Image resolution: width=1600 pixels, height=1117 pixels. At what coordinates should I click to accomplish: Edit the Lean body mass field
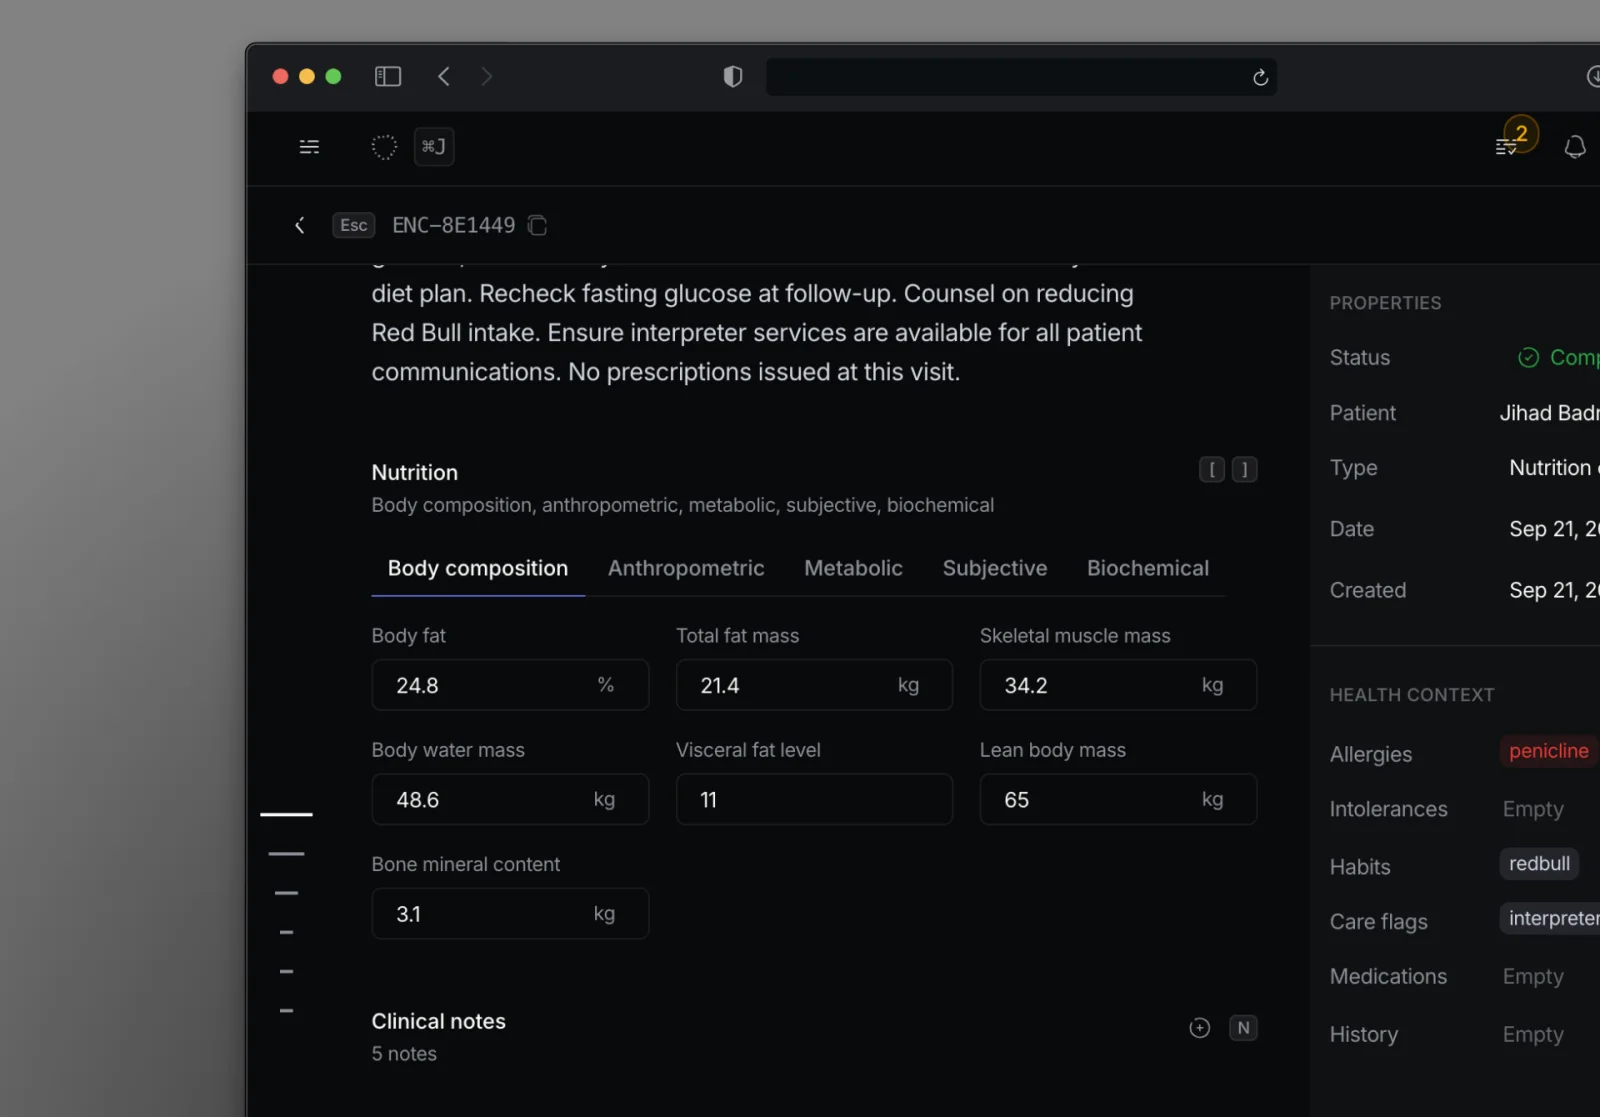(x=1118, y=799)
